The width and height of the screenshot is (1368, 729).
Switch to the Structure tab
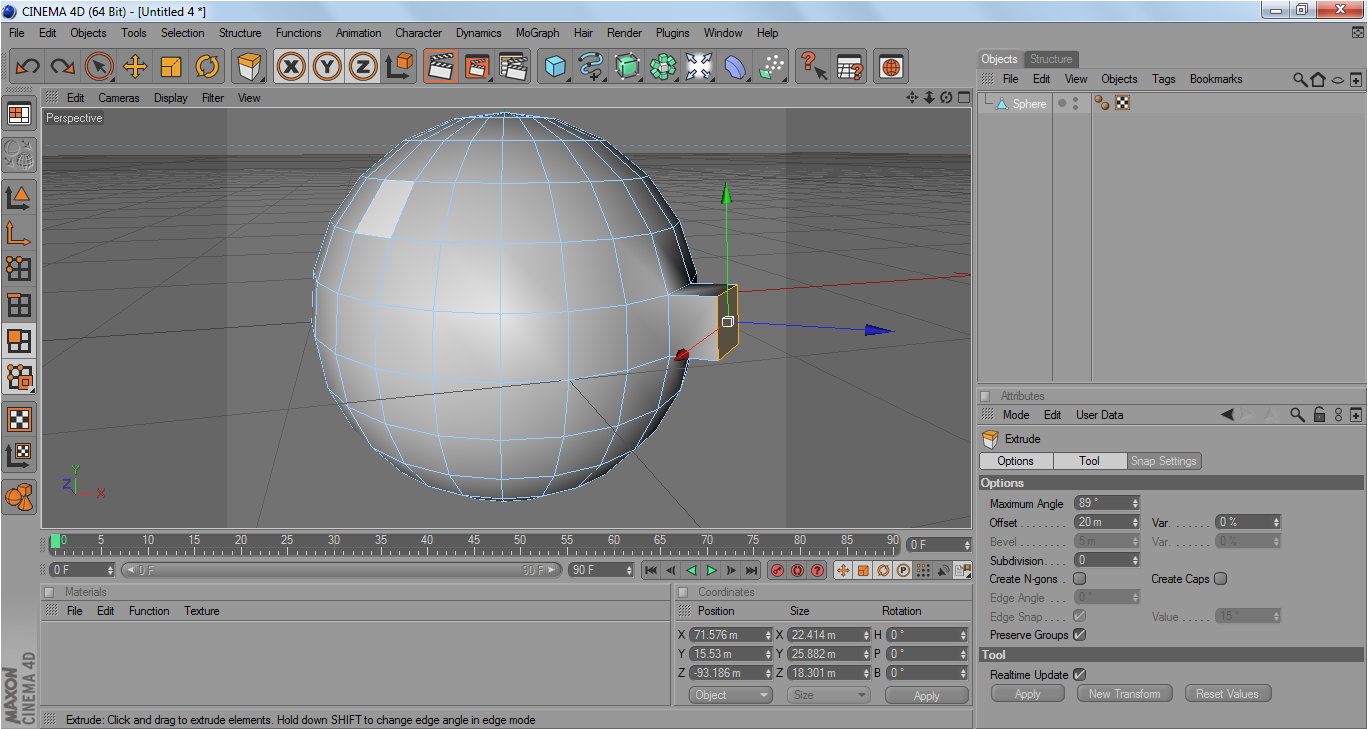pyautogui.click(x=1051, y=59)
